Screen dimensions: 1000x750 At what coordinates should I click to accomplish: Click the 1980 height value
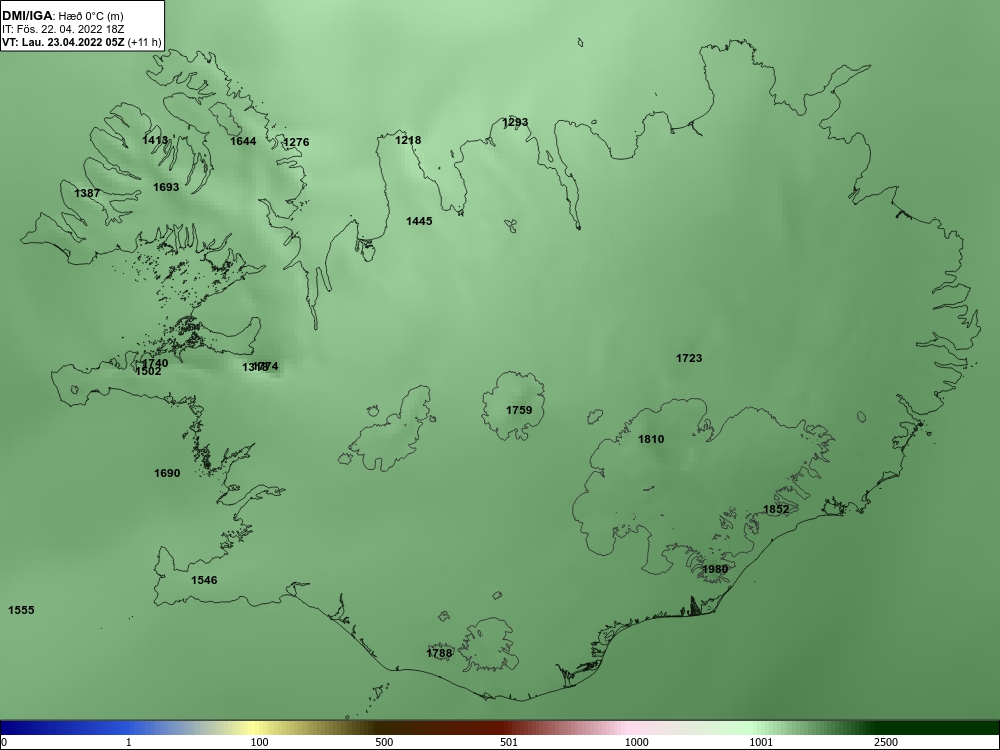pos(715,570)
